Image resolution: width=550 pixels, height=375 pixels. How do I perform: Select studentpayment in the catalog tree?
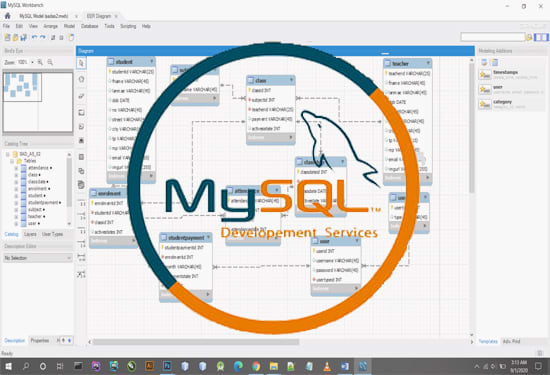[x=43, y=203]
